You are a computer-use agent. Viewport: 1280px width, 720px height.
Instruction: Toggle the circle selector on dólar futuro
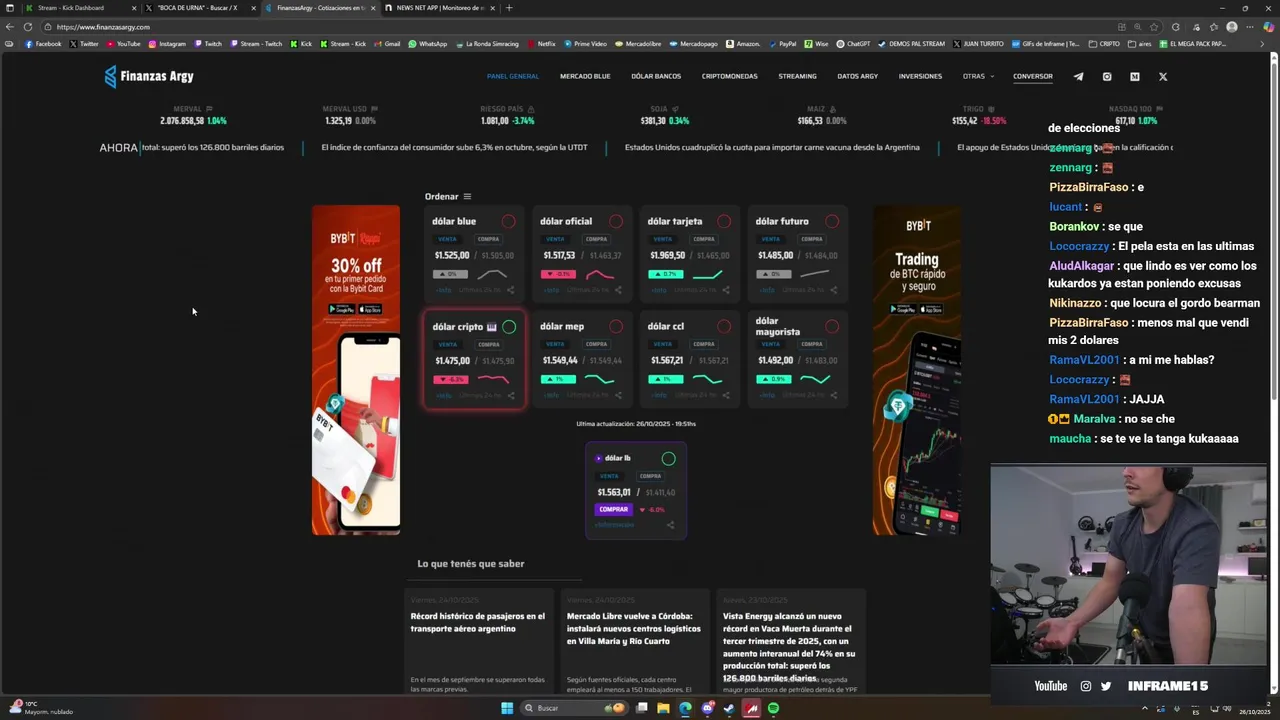[832, 221]
